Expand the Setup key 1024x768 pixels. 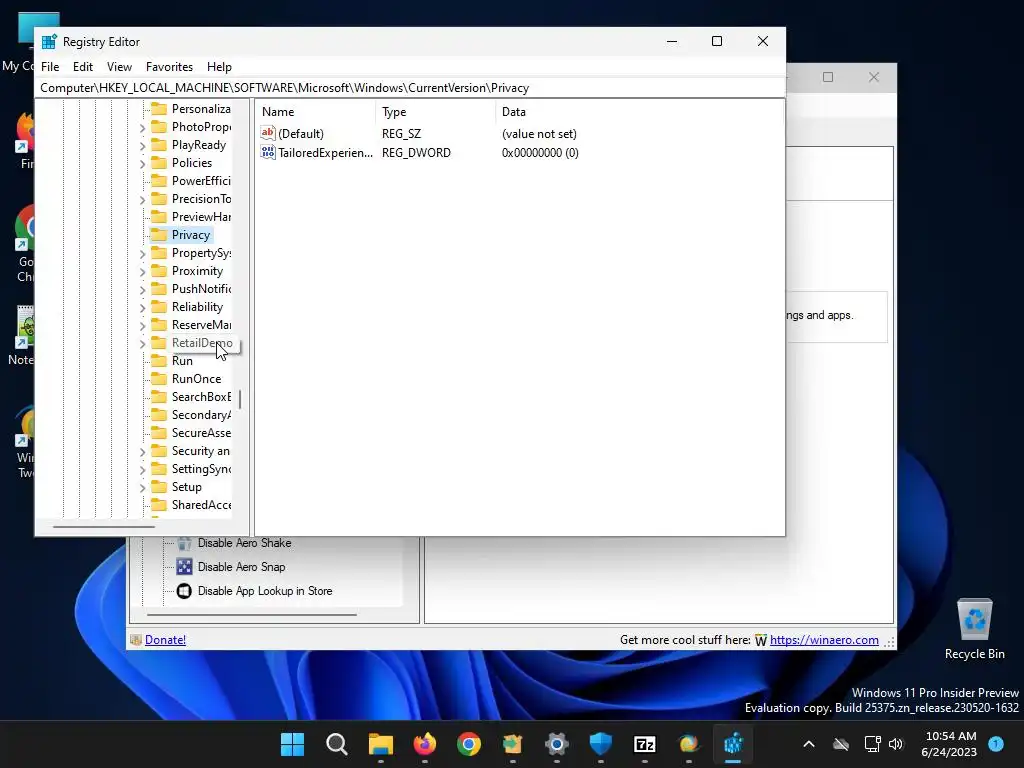[x=142, y=487]
